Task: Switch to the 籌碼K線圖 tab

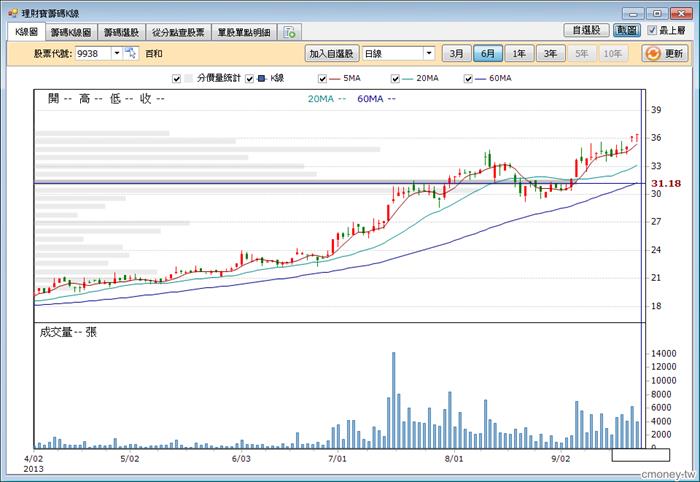Action: pos(71,33)
